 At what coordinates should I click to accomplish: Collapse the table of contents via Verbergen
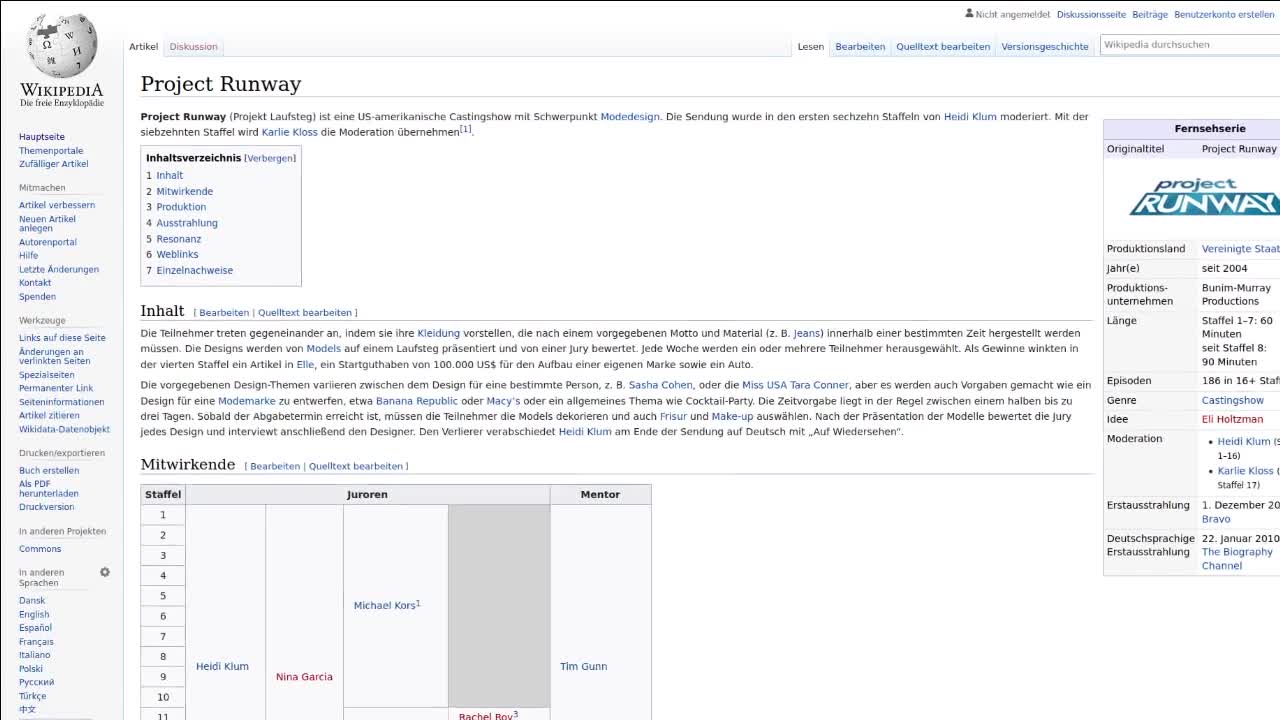(x=270, y=158)
